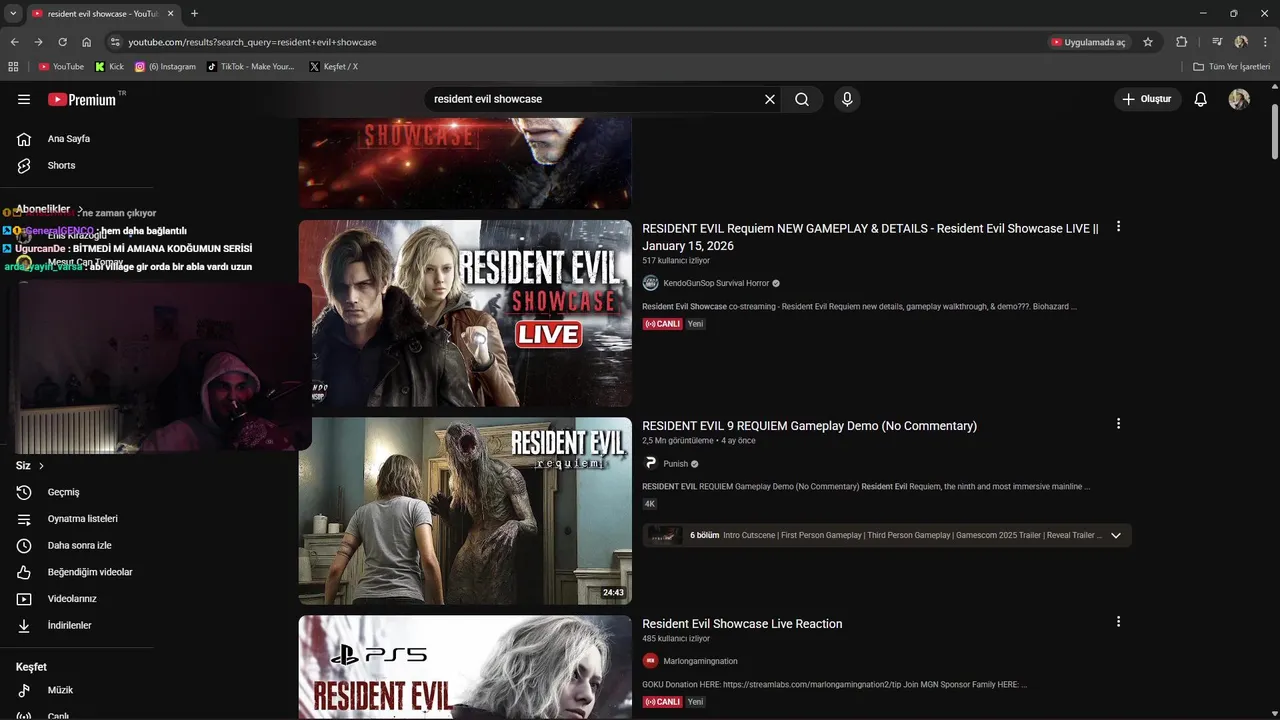The image size is (1280, 720).
Task: Open the browser extensions puzzle icon
Action: point(1182,42)
